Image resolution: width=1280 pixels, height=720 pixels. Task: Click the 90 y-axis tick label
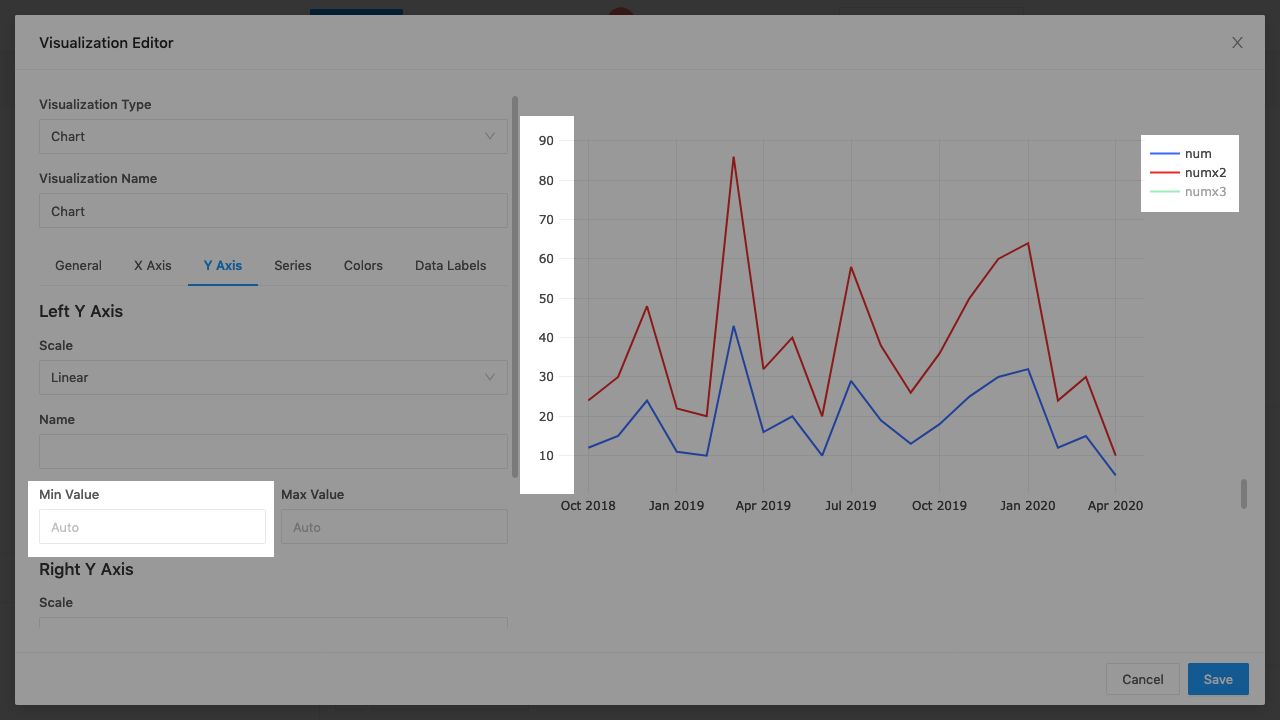coord(546,141)
